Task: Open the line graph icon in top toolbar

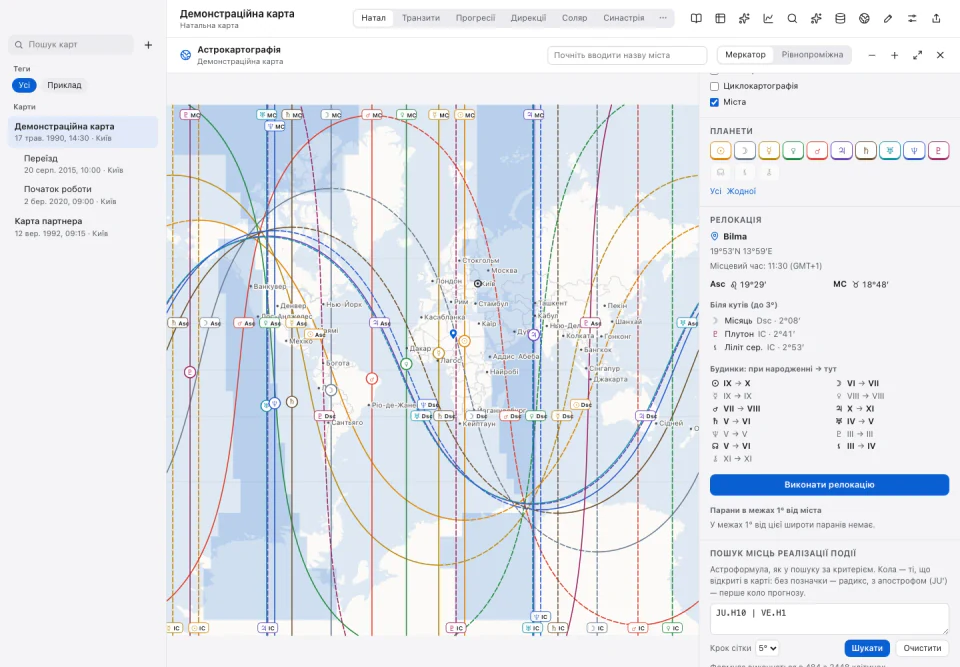Action: click(x=768, y=18)
